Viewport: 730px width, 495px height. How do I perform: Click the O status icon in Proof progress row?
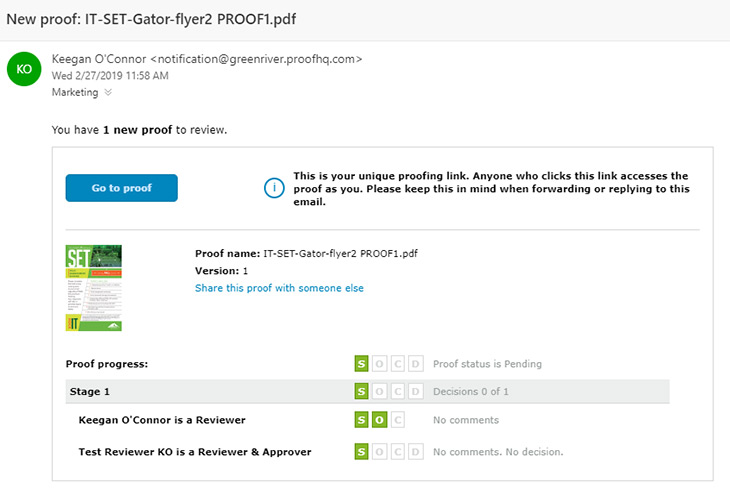point(379,364)
